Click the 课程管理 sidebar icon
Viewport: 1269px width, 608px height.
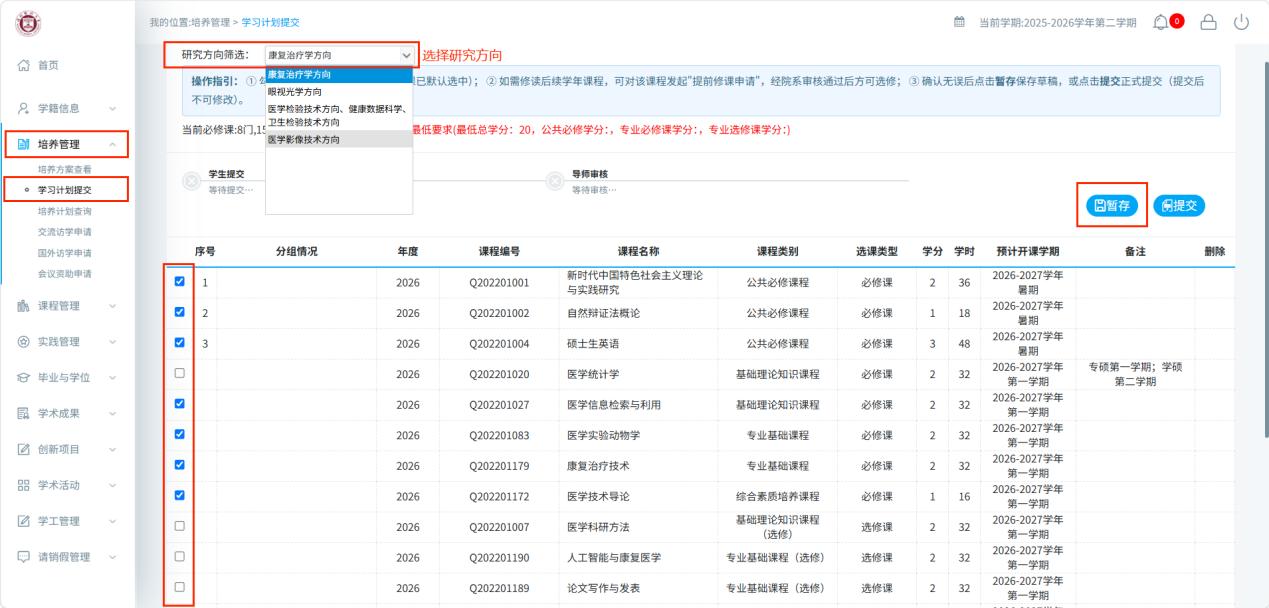click(21, 306)
